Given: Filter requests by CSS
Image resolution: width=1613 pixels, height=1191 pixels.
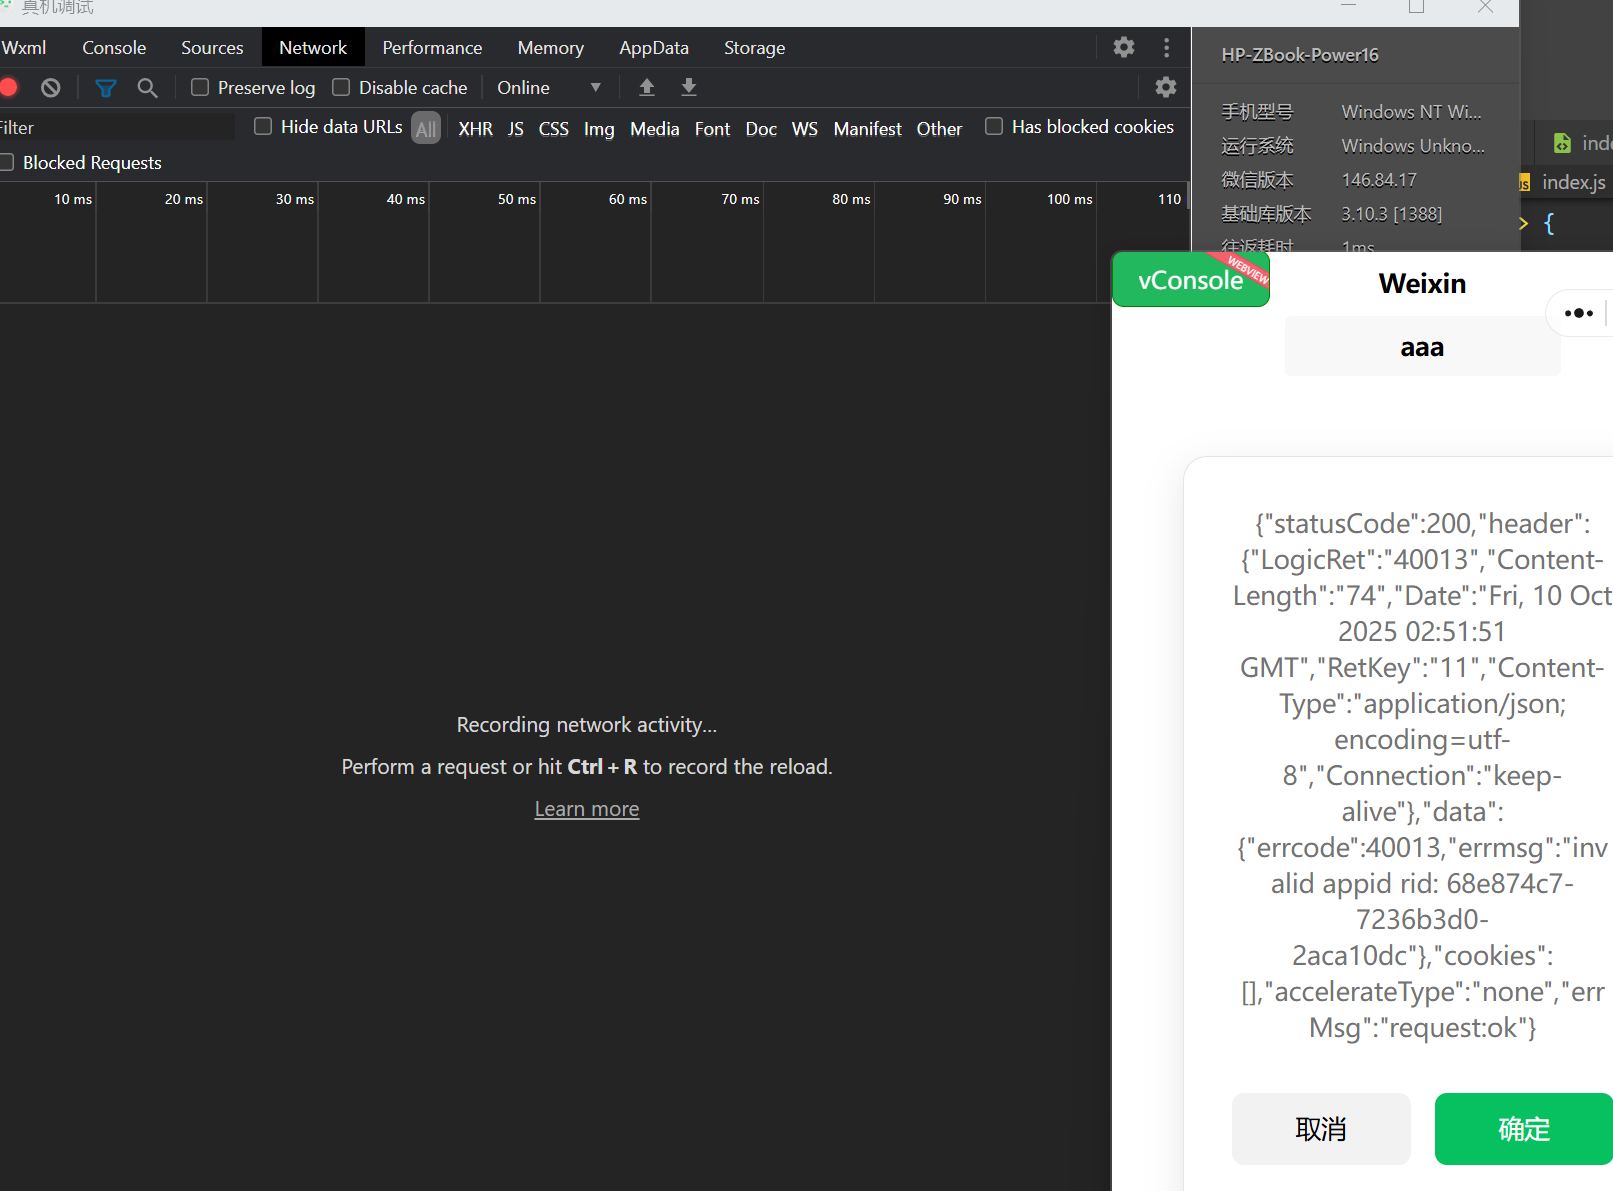Looking at the screenshot, I should (x=553, y=128).
